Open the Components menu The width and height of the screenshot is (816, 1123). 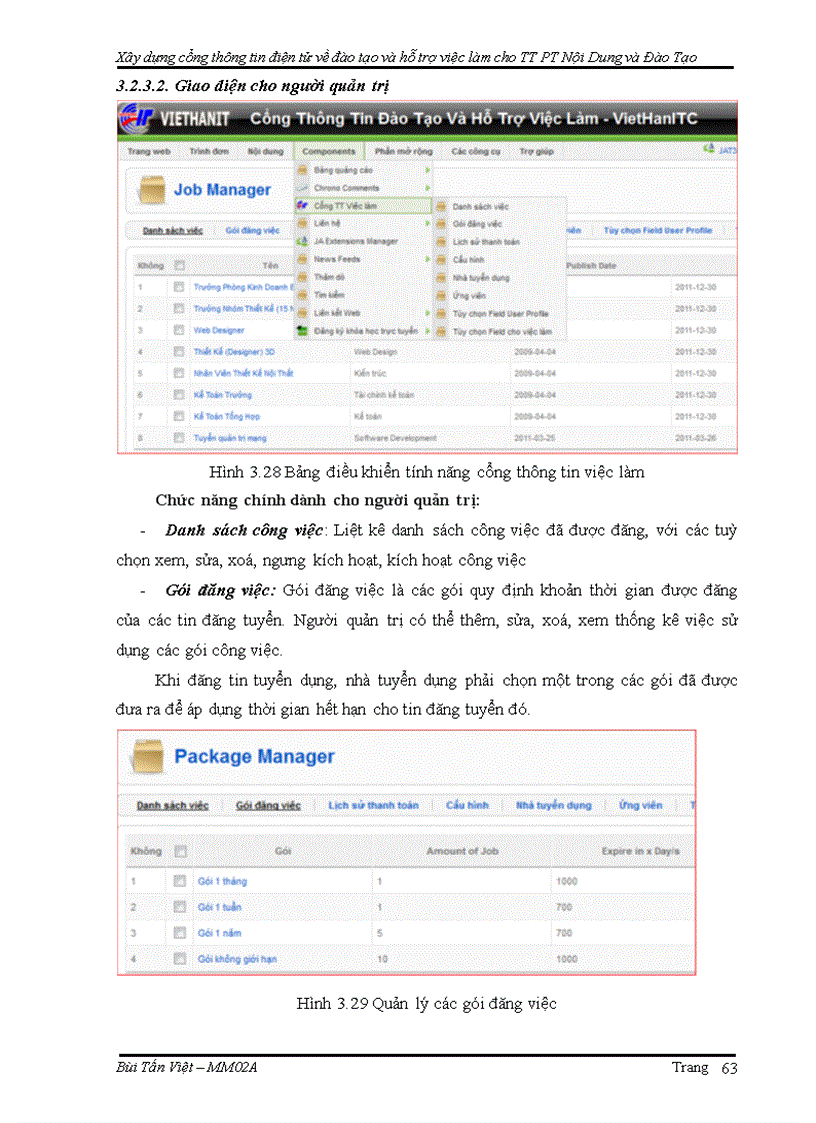click(x=328, y=151)
